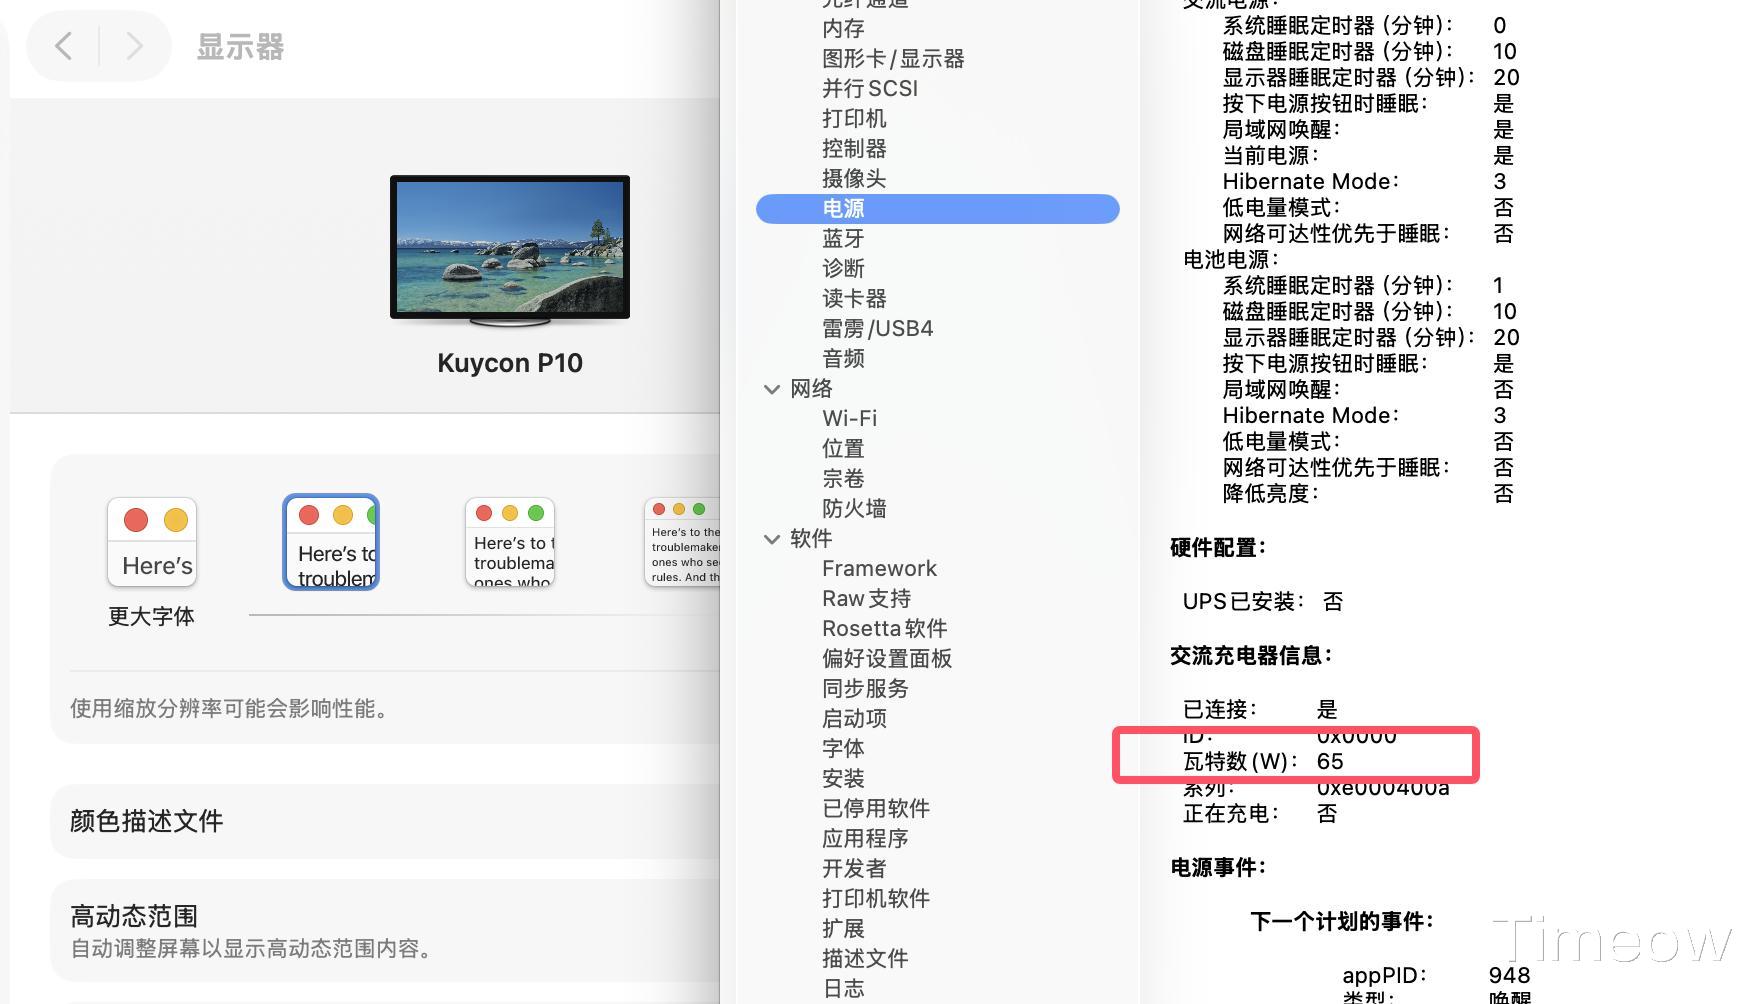Viewport: 1760px width, 1004px height.
Task: Select 扩展 in the software list
Action: [843, 929]
